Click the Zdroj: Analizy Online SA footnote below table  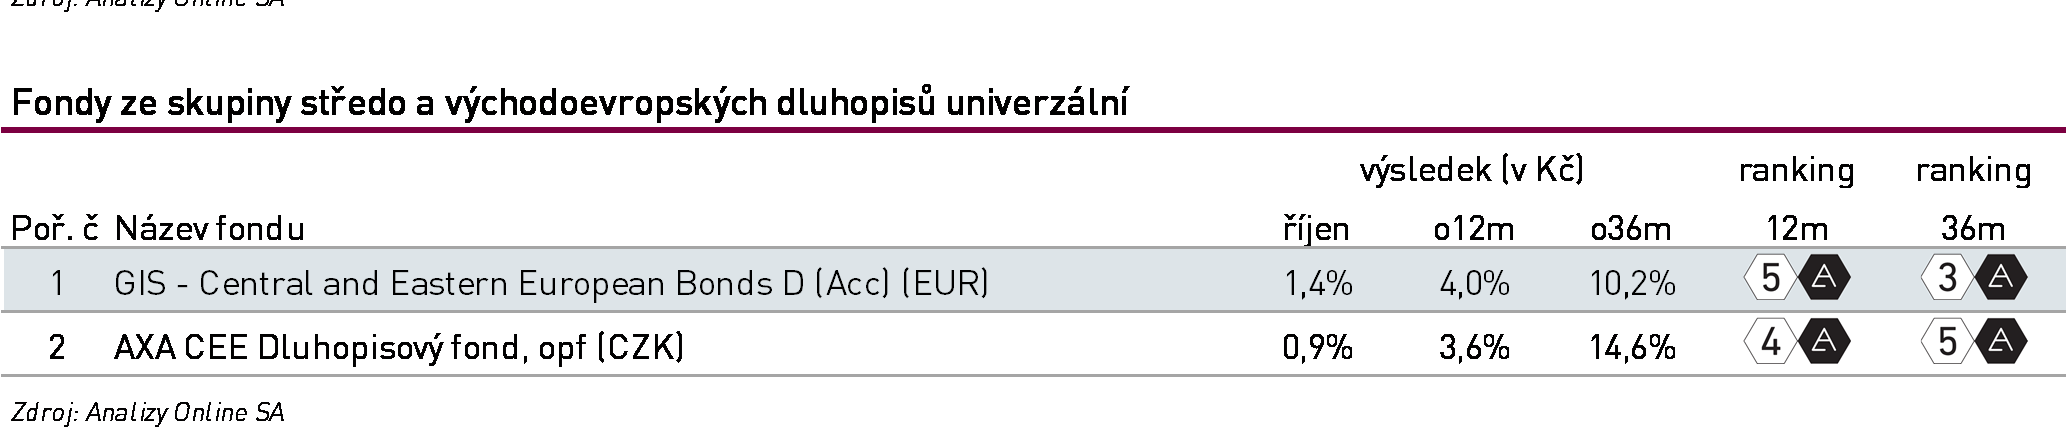click(147, 412)
